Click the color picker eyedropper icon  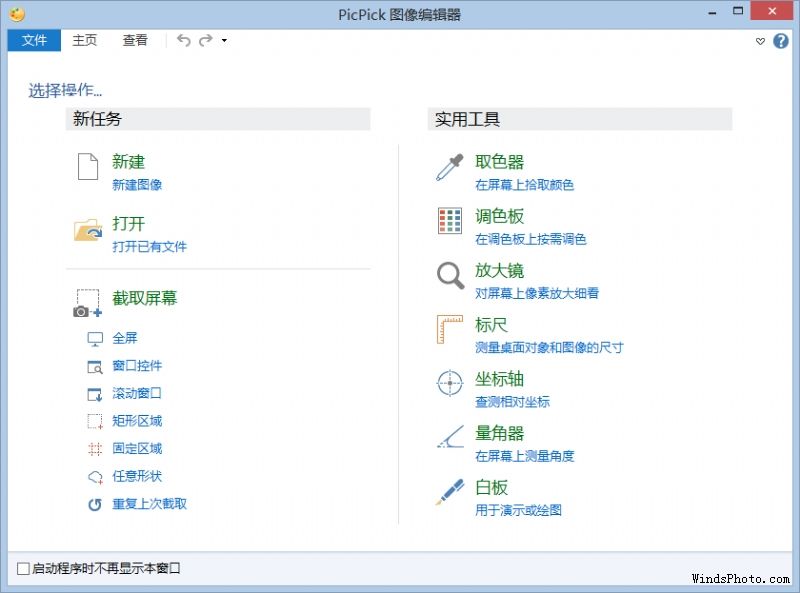(x=449, y=167)
